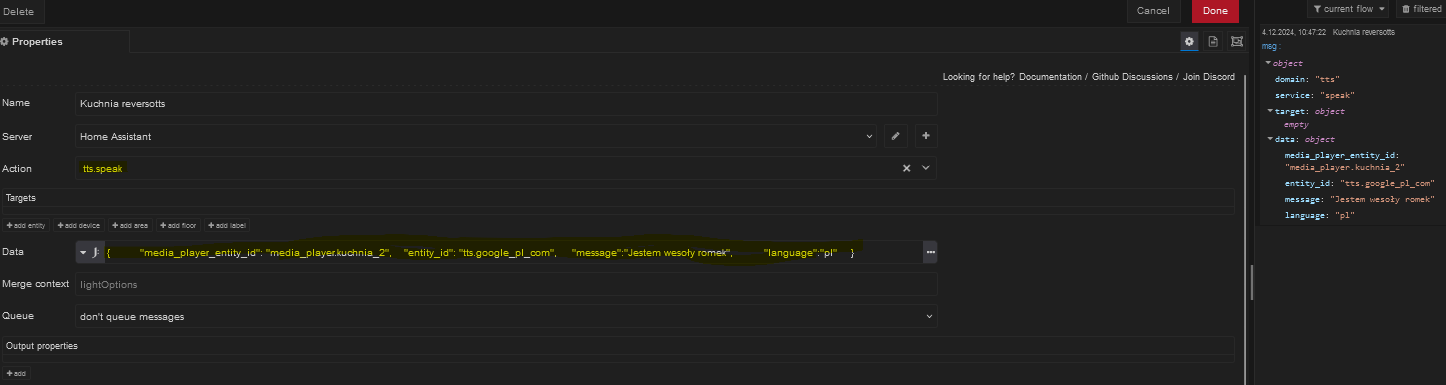This screenshot has height=385, width=1446.
Task: Click add device target button
Action: [x=78, y=226]
